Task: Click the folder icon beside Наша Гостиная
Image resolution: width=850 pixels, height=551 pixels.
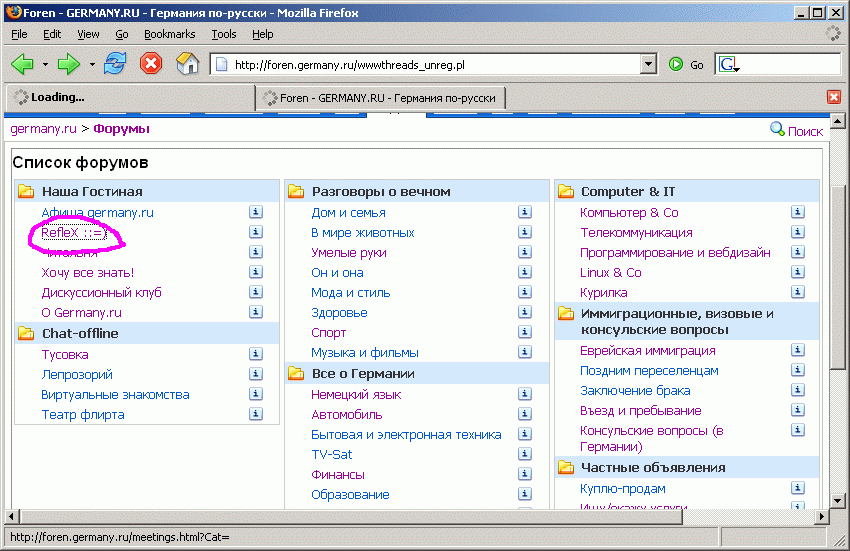Action: [x=25, y=191]
